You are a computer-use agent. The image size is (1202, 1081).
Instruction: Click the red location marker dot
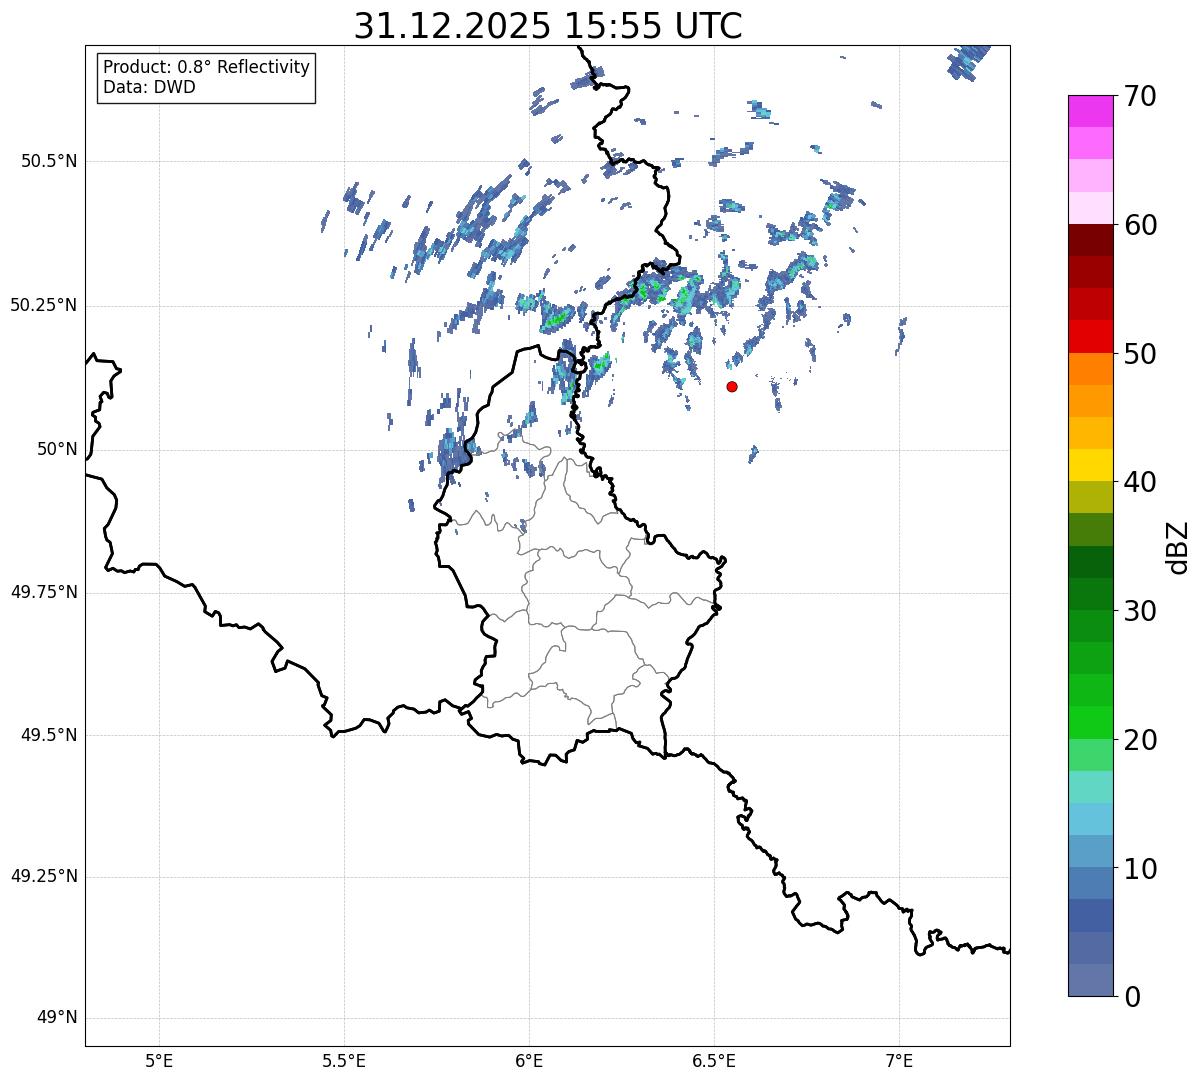(x=732, y=386)
